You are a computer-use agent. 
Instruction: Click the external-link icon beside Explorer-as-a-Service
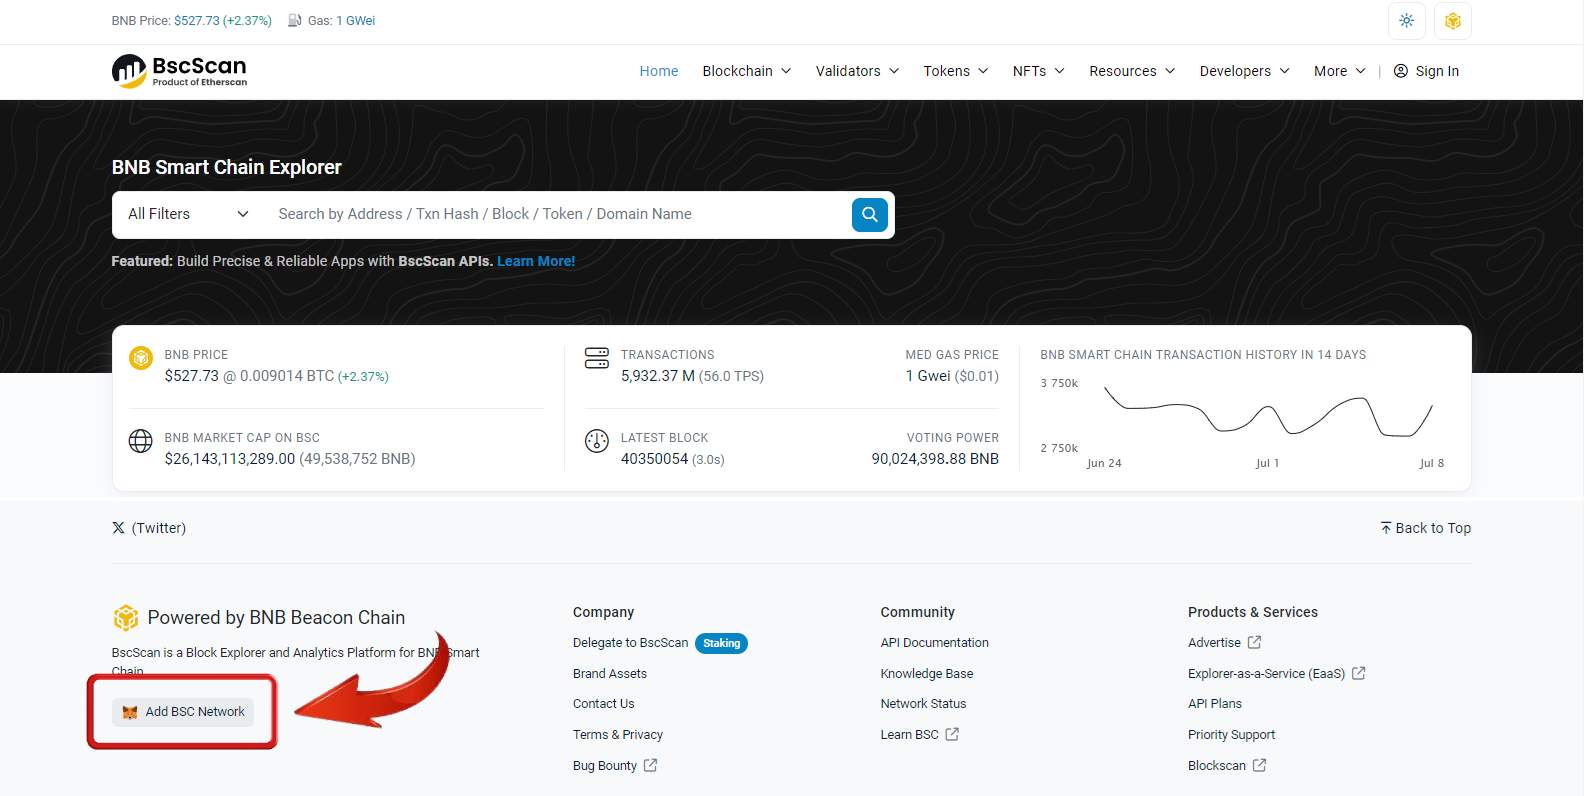tap(1358, 673)
